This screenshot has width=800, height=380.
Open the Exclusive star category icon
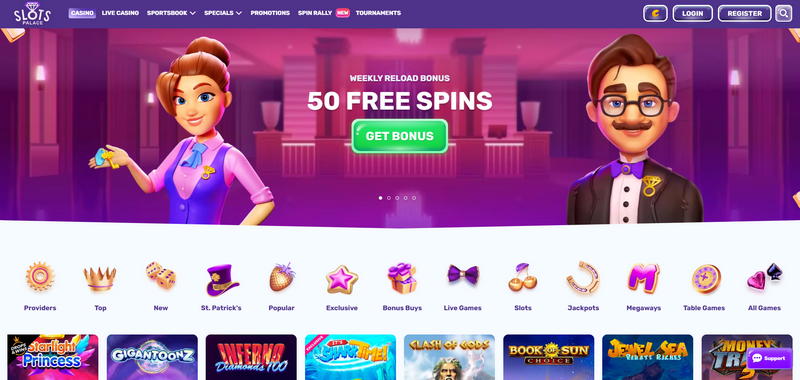coord(342,280)
